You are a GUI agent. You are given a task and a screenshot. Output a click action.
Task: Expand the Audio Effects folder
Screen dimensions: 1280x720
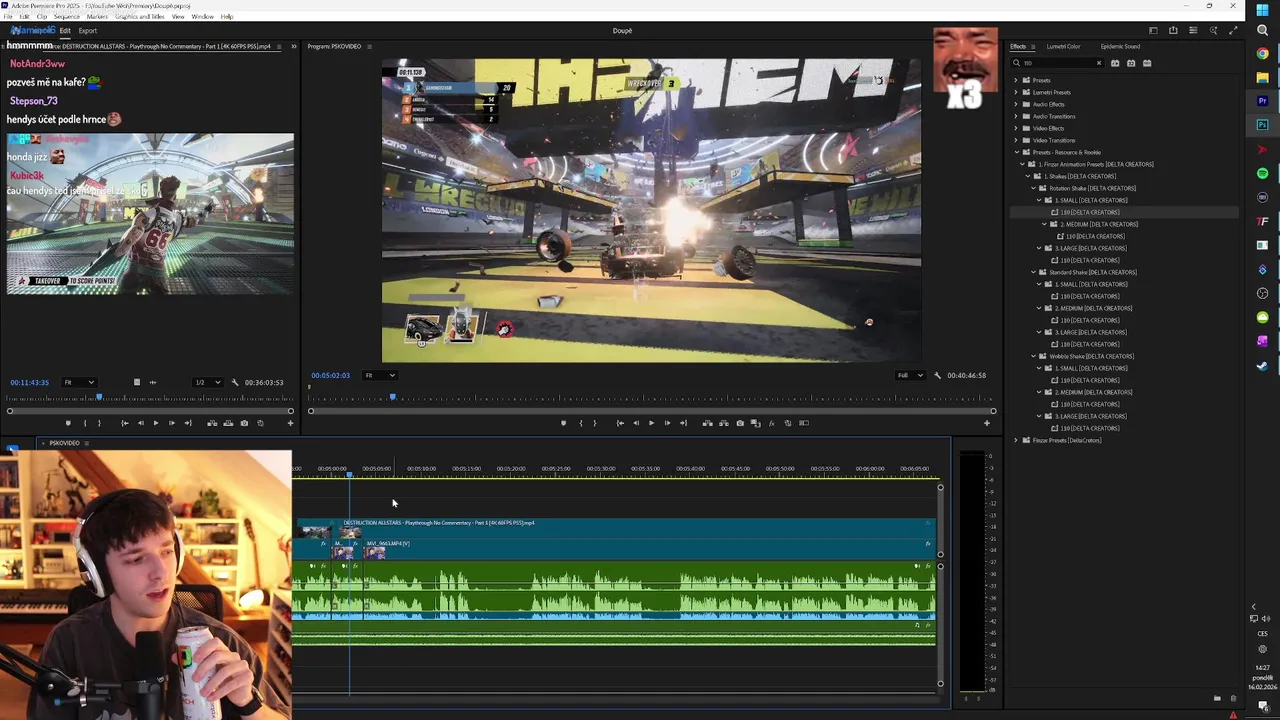click(x=1016, y=104)
